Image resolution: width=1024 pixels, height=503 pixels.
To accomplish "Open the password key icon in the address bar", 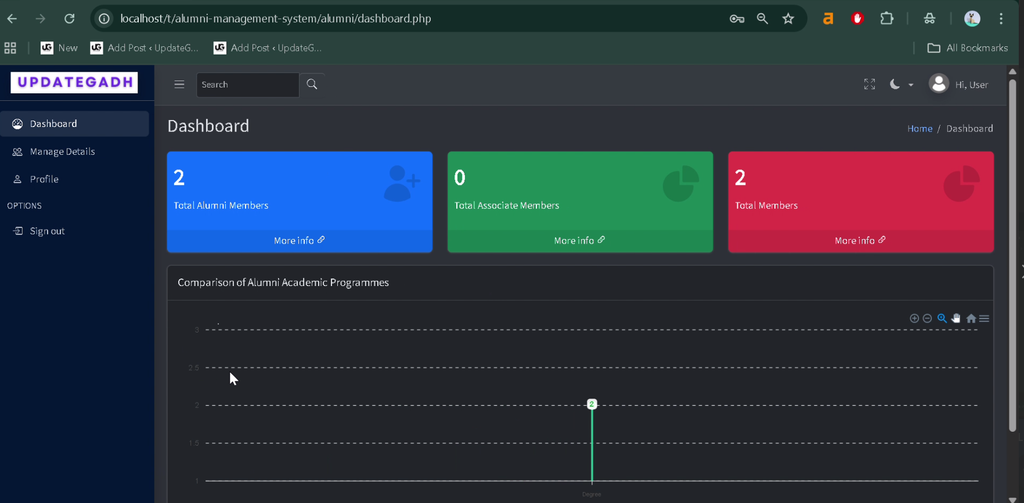I will [737, 19].
